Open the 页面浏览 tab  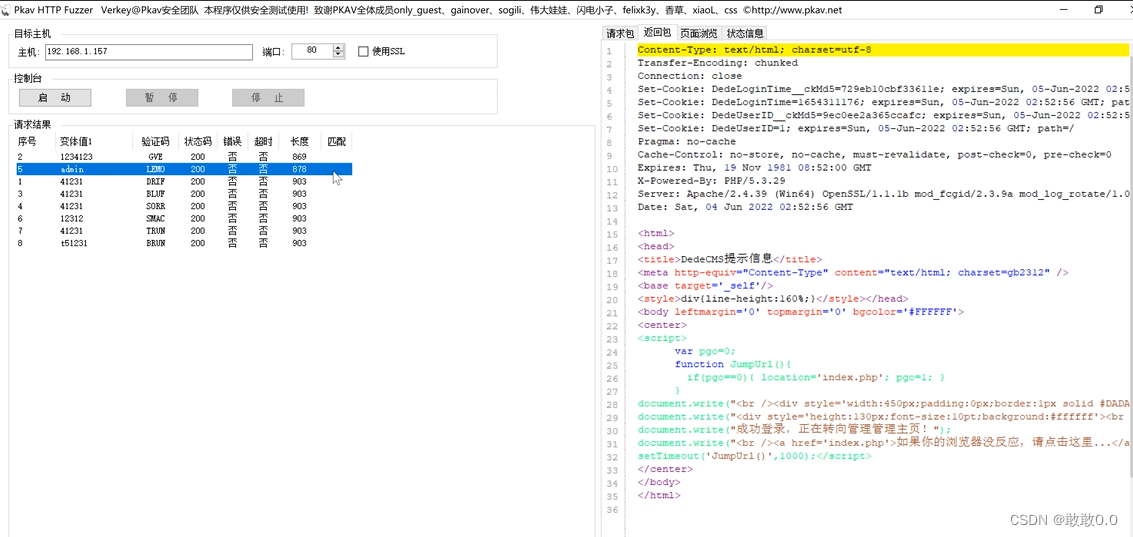pyautogui.click(x=699, y=33)
